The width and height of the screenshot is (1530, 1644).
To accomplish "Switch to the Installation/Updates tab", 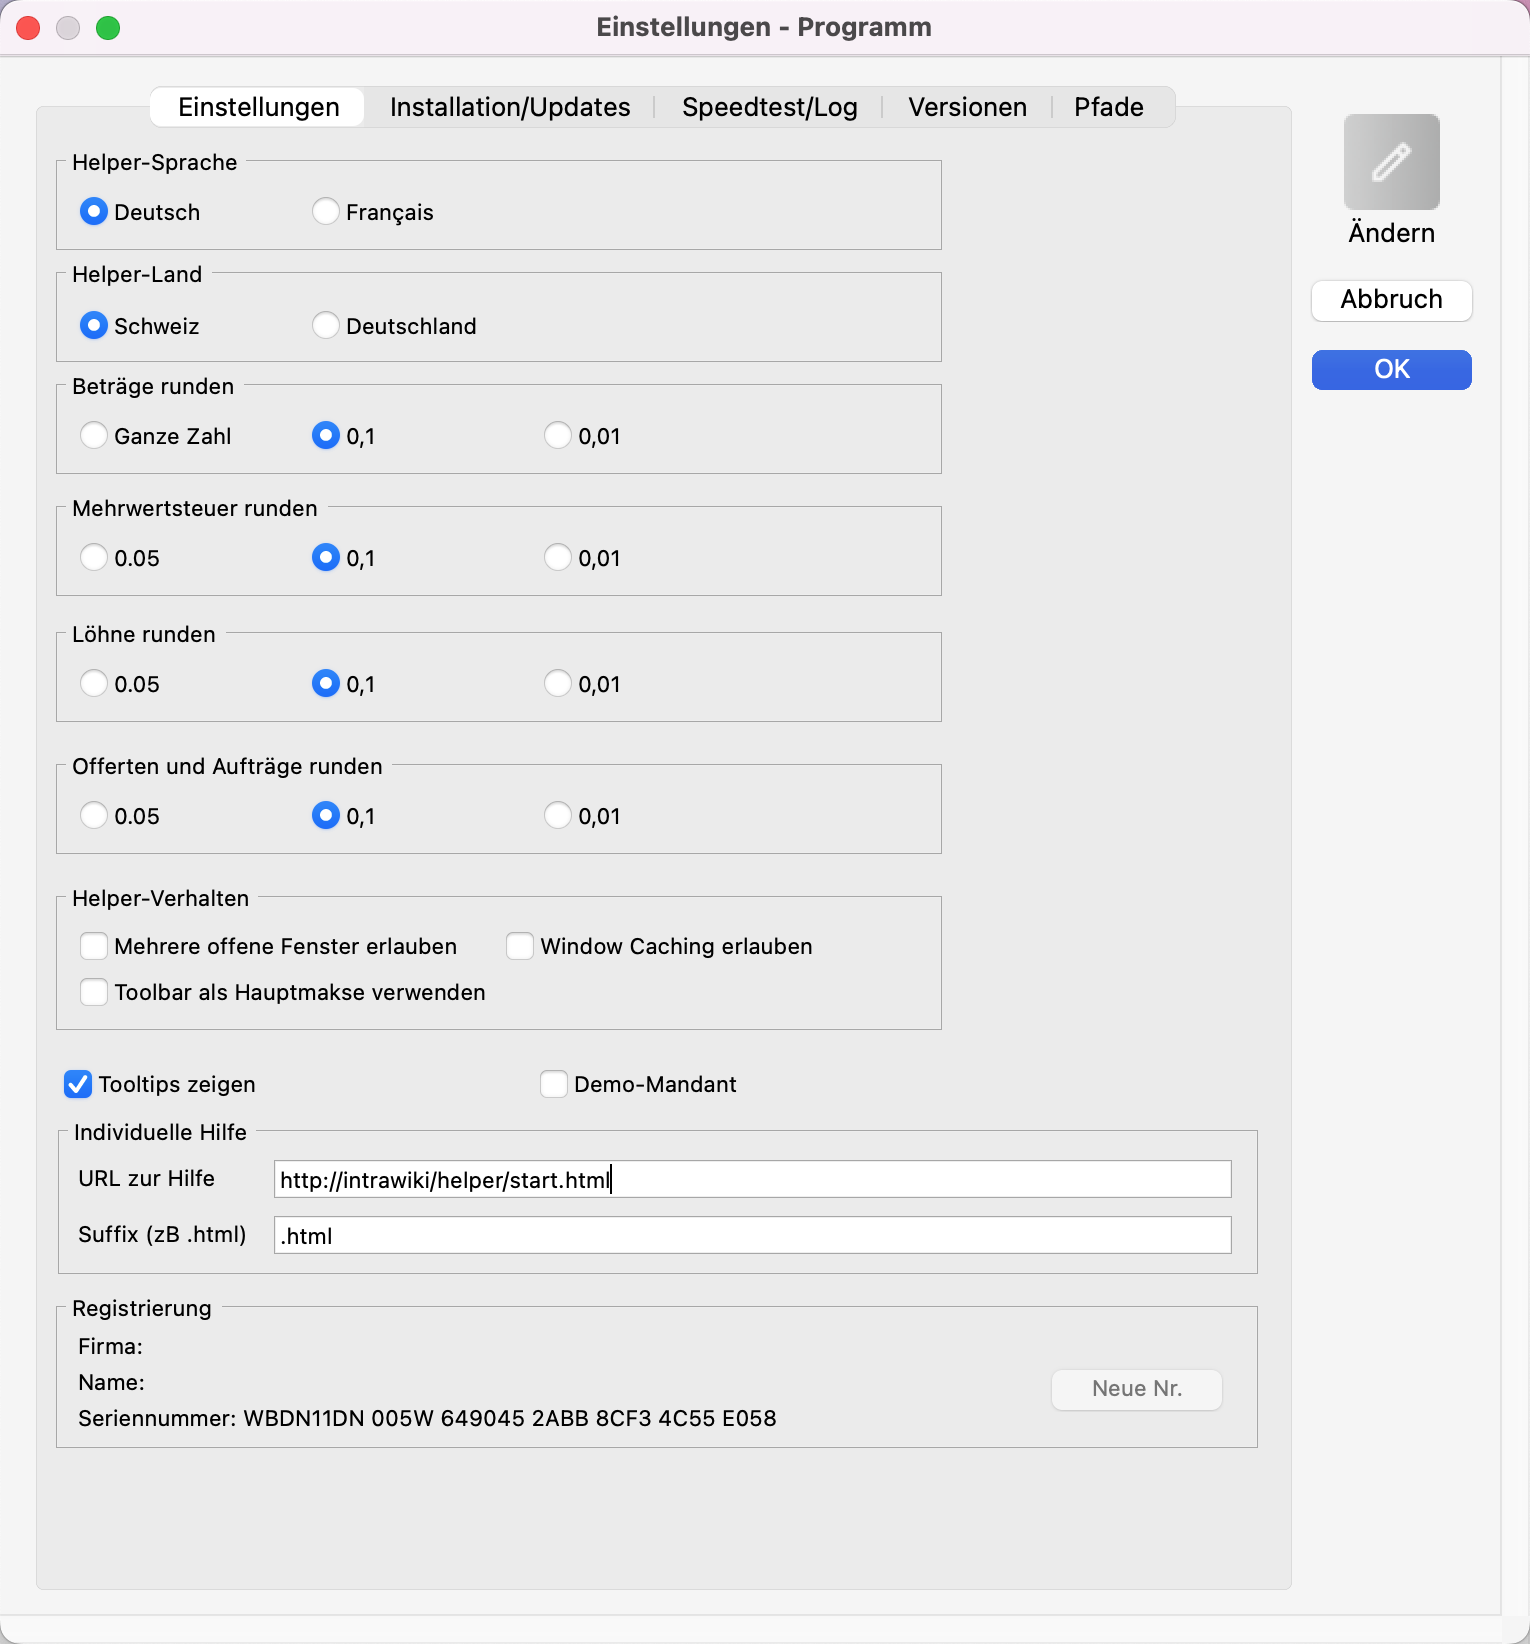I will (x=509, y=107).
